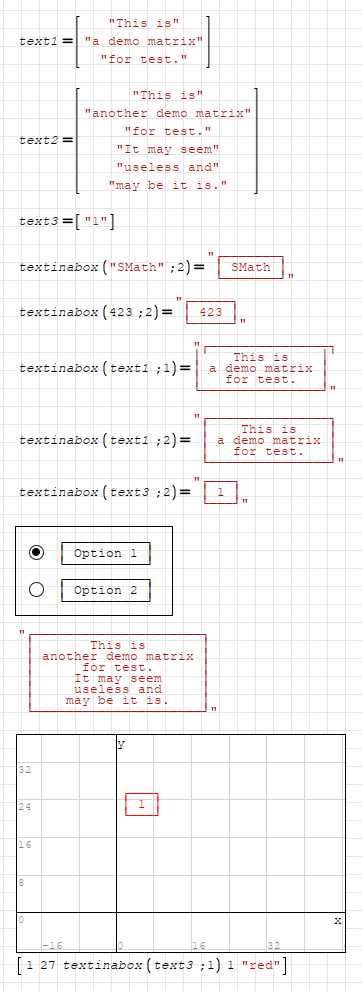Click the text3 definition value "1"
Image resolution: width=363 pixels, height=991 pixels.
(x=94, y=221)
